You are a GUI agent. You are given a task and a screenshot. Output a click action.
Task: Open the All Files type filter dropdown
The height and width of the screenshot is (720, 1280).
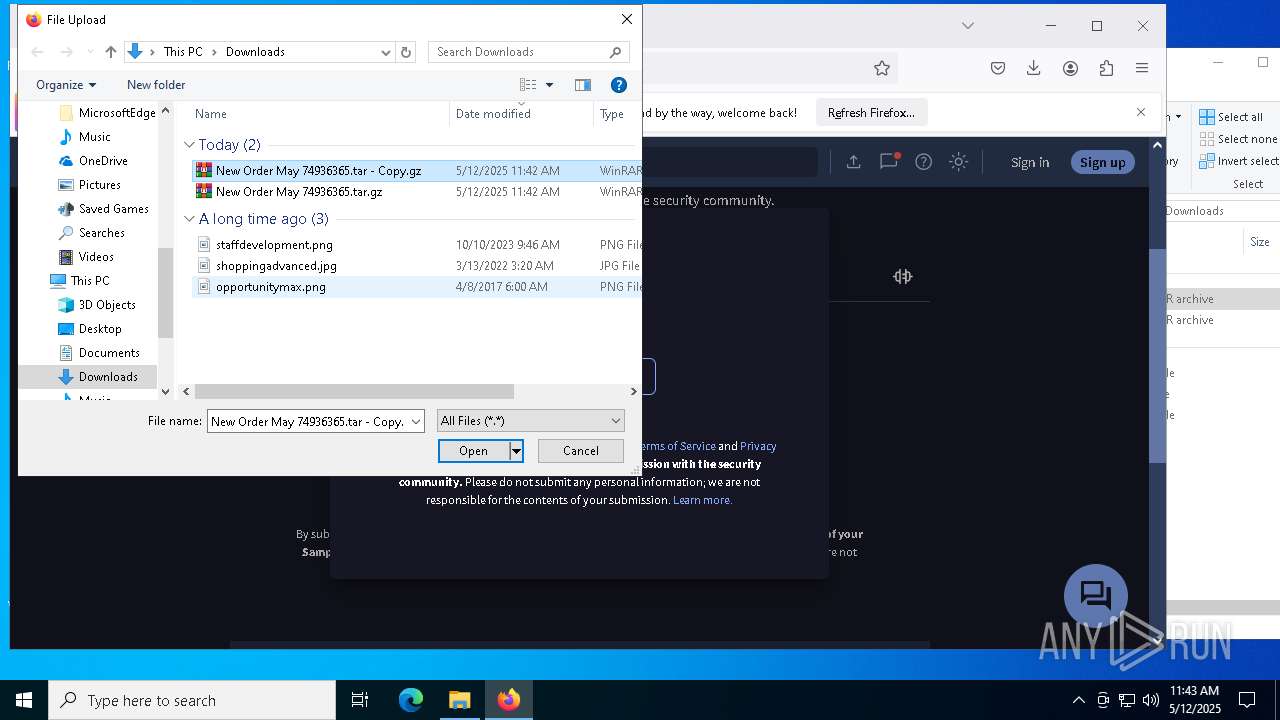pyautogui.click(x=531, y=422)
